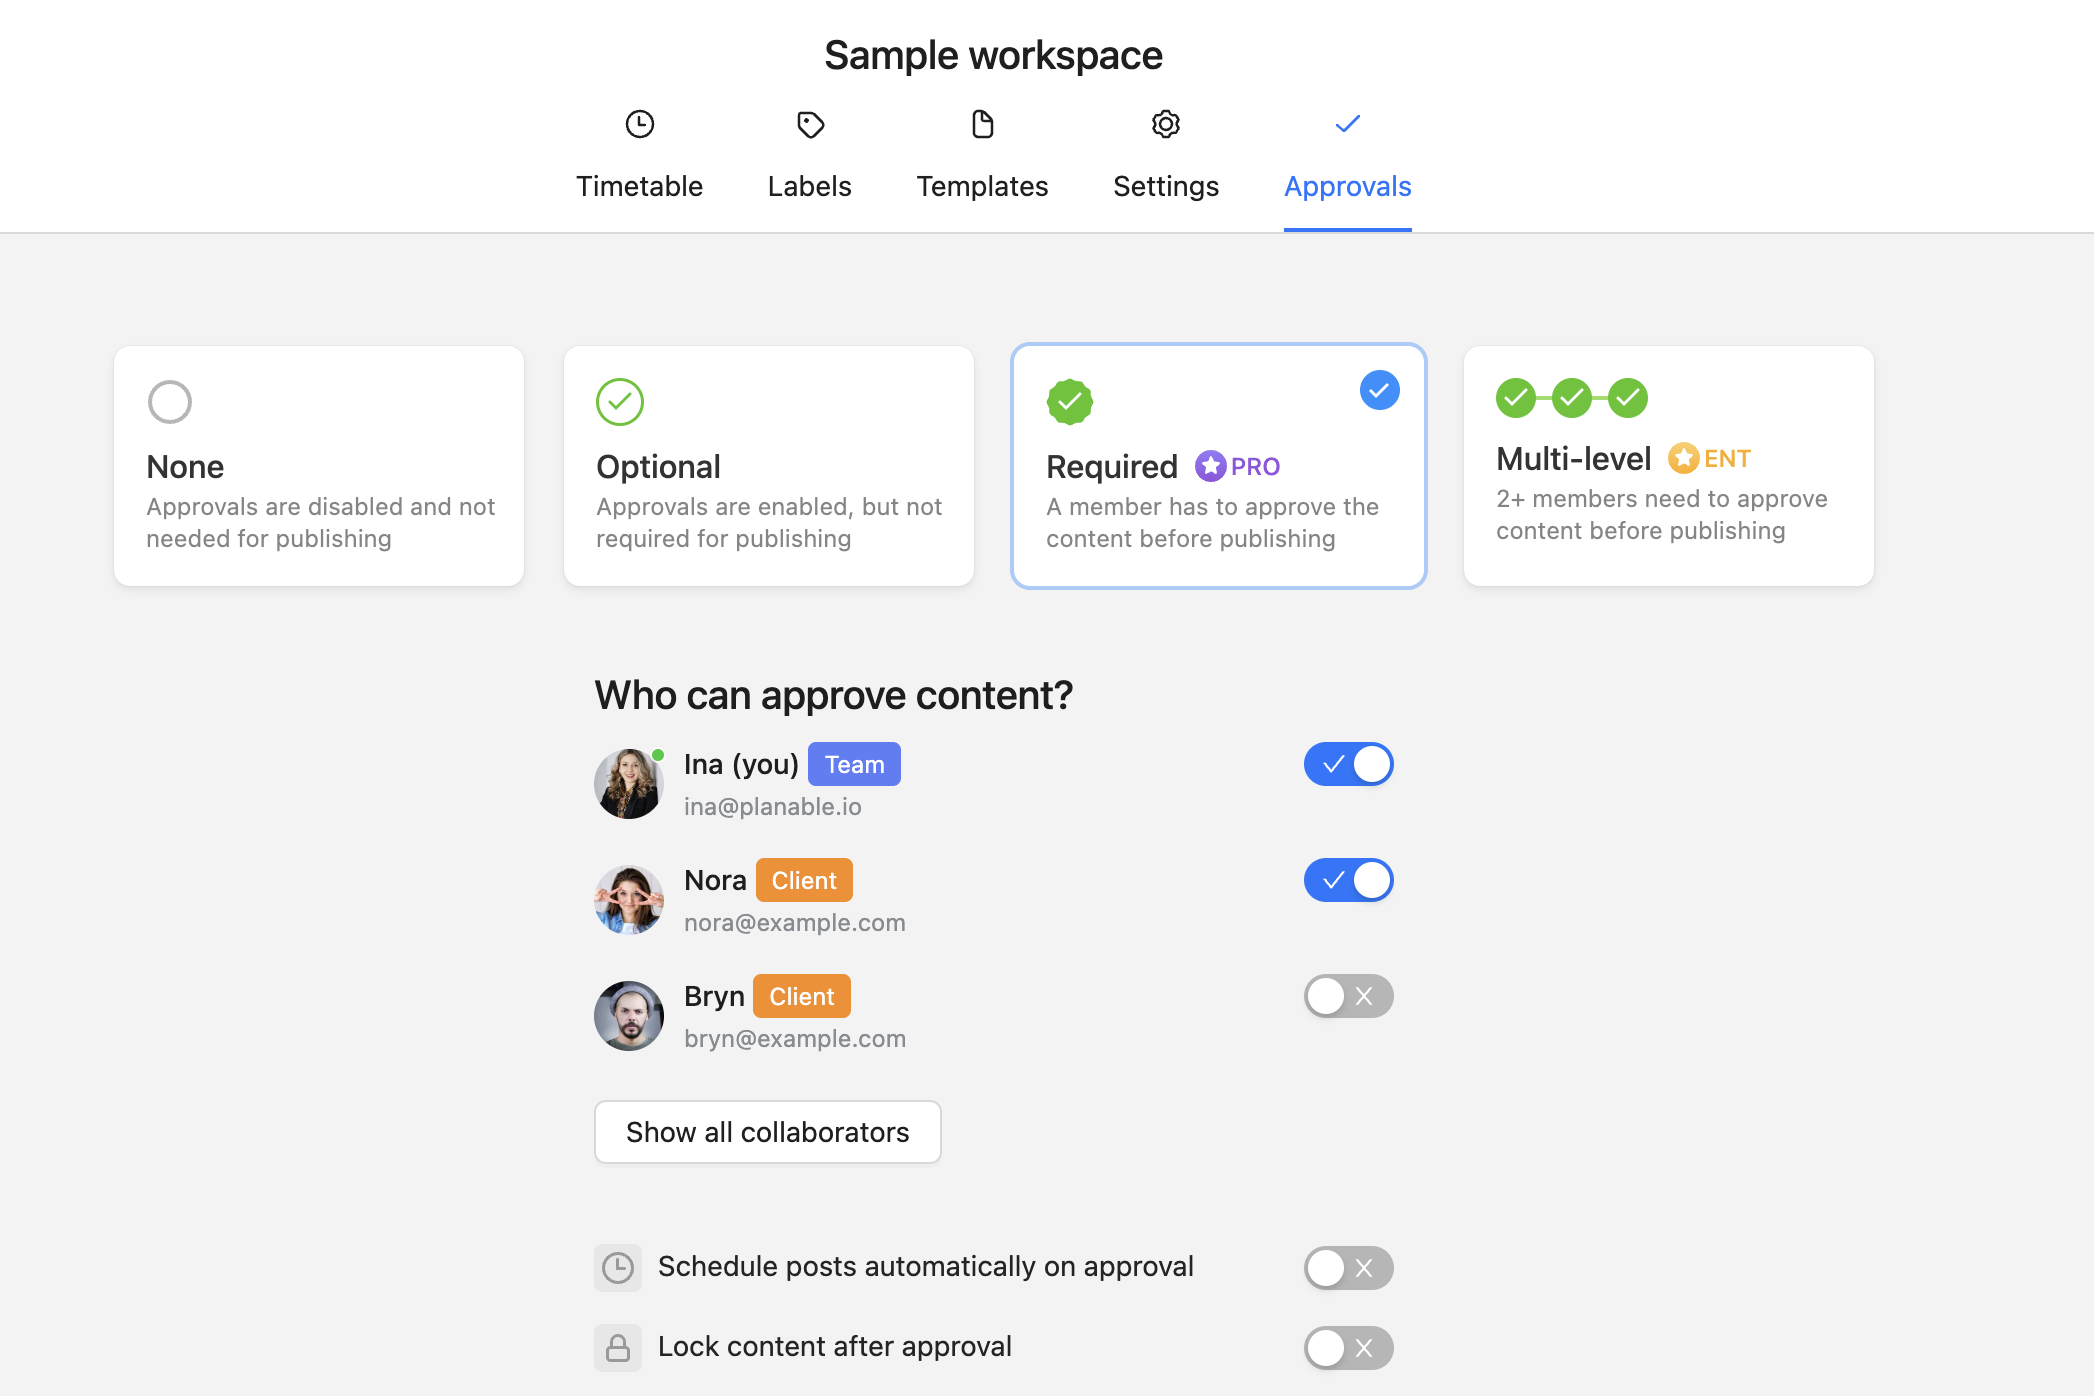Click the lock icon beside Lock content
The image size is (2094, 1396).
618,1347
